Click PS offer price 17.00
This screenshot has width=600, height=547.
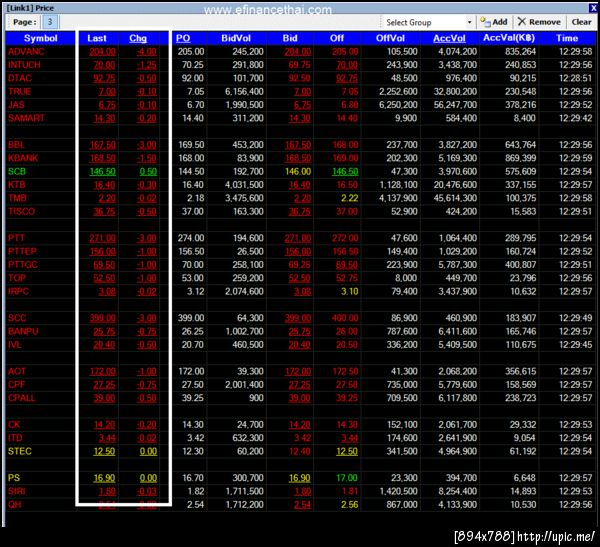point(347,478)
